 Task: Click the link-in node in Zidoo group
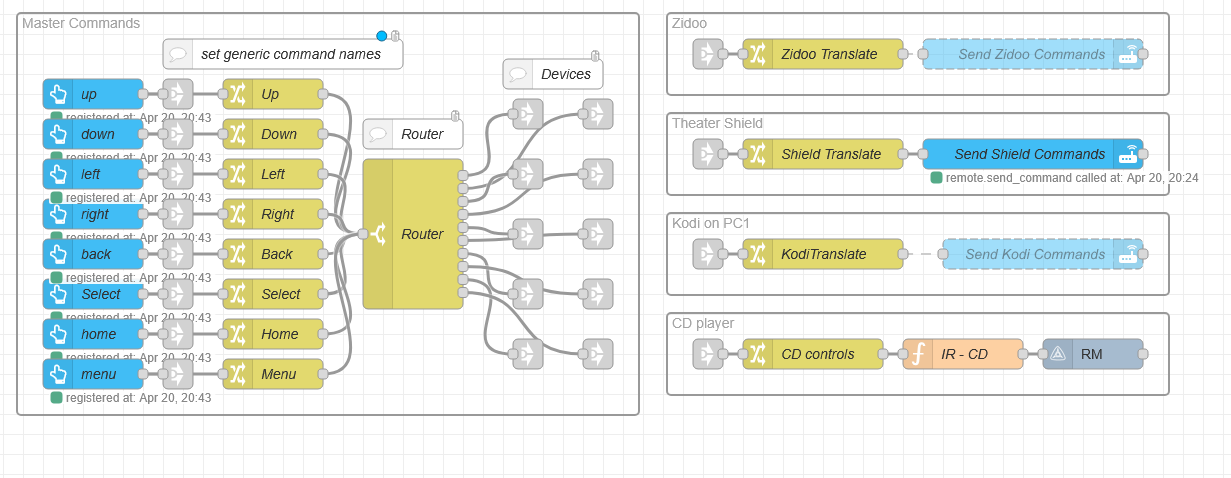(708, 54)
